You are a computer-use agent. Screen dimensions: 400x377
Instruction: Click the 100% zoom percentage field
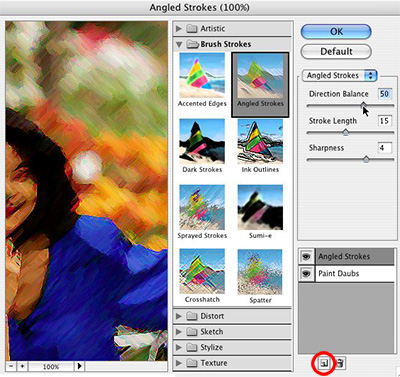[51, 367]
